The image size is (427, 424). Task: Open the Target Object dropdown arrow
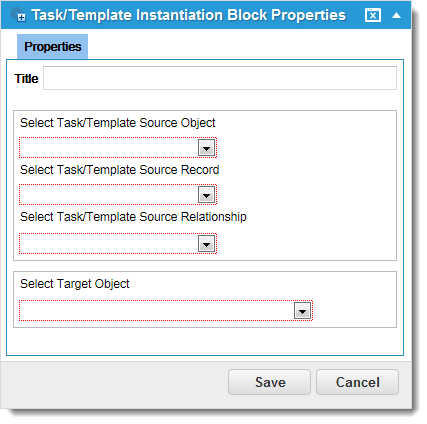tap(302, 311)
